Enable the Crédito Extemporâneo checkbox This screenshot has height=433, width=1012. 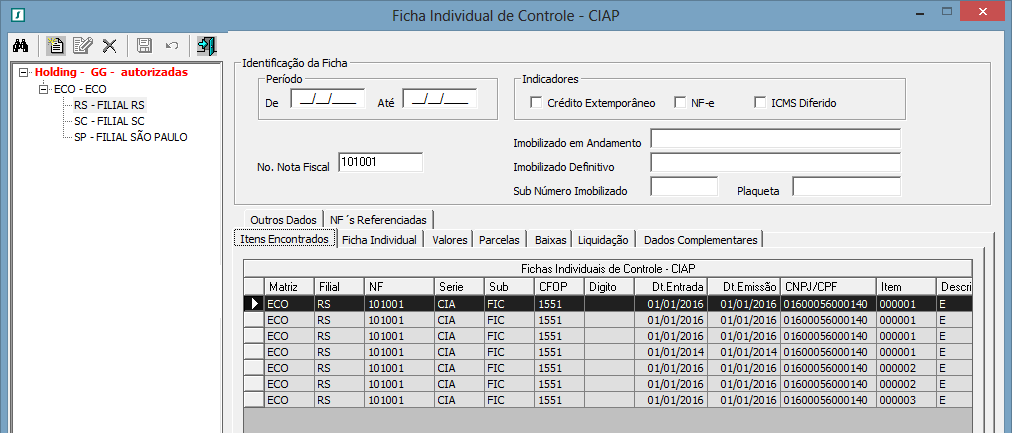(537, 102)
